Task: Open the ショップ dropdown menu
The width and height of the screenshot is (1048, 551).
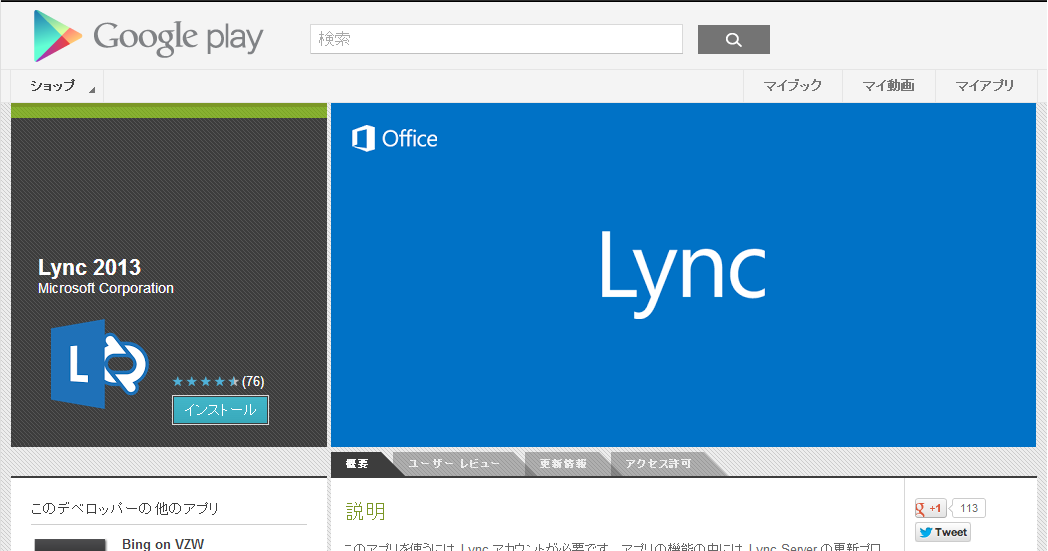Action: (x=57, y=86)
